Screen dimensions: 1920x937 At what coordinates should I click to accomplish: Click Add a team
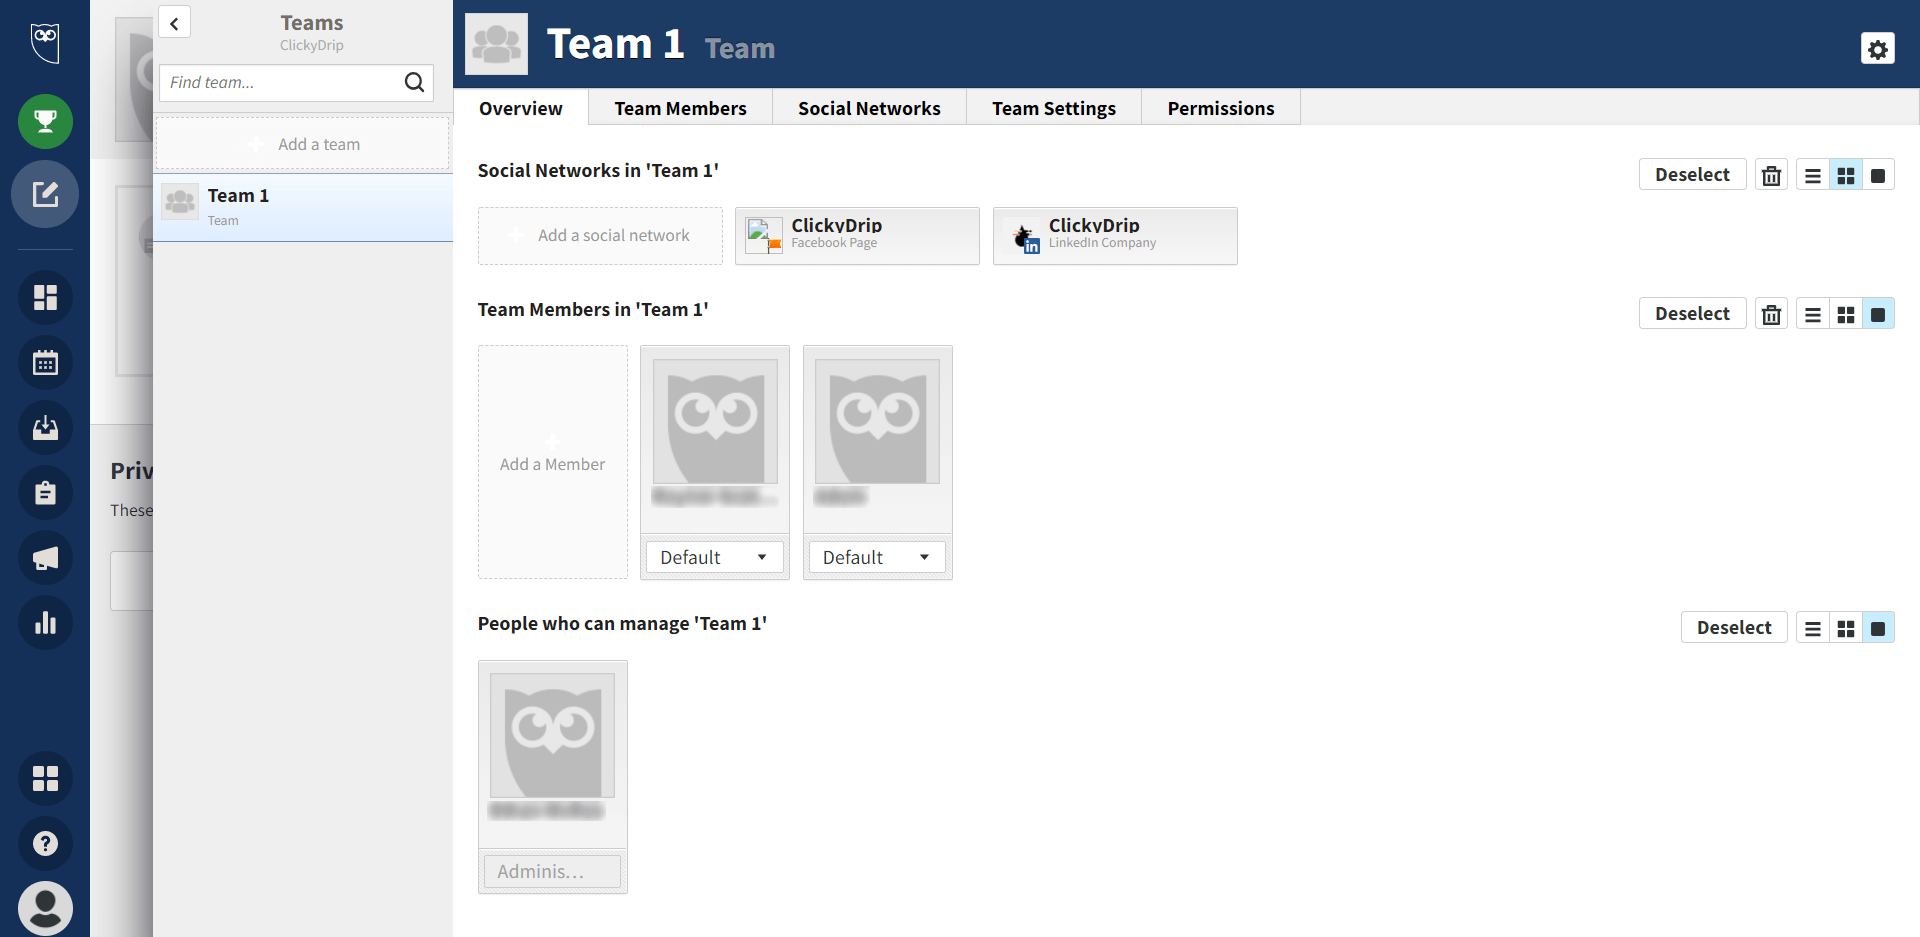point(302,144)
